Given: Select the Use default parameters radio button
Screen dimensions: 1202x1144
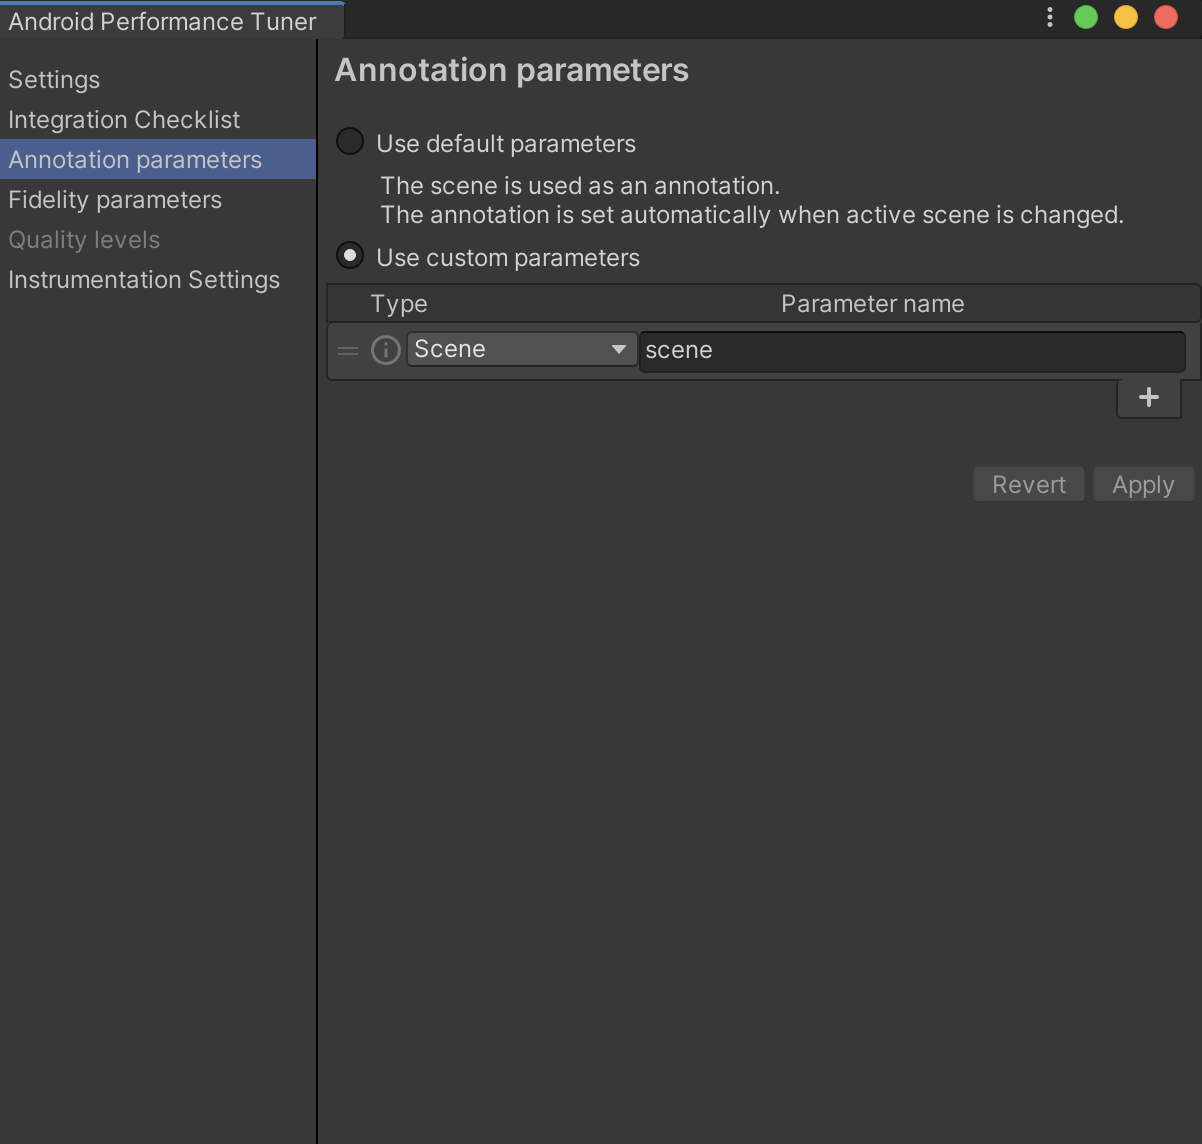Looking at the screenshot, I should pos(350,142).
